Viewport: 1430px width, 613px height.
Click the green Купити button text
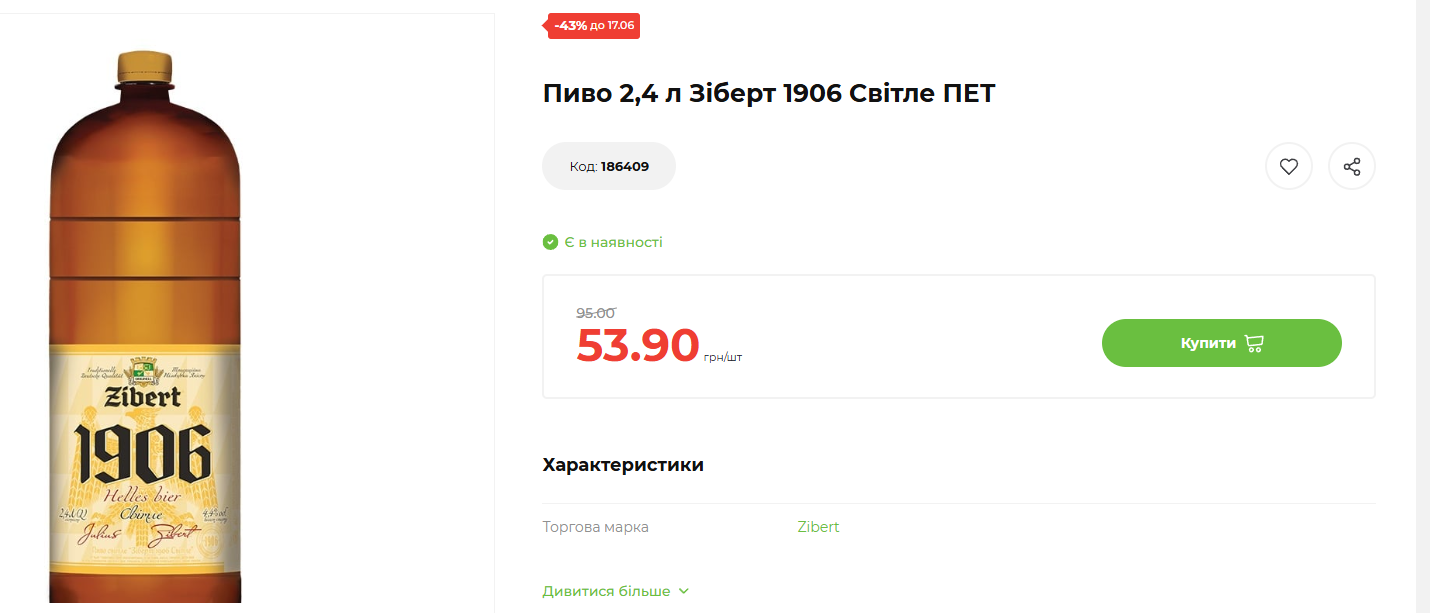click(x=1208, y=343)
